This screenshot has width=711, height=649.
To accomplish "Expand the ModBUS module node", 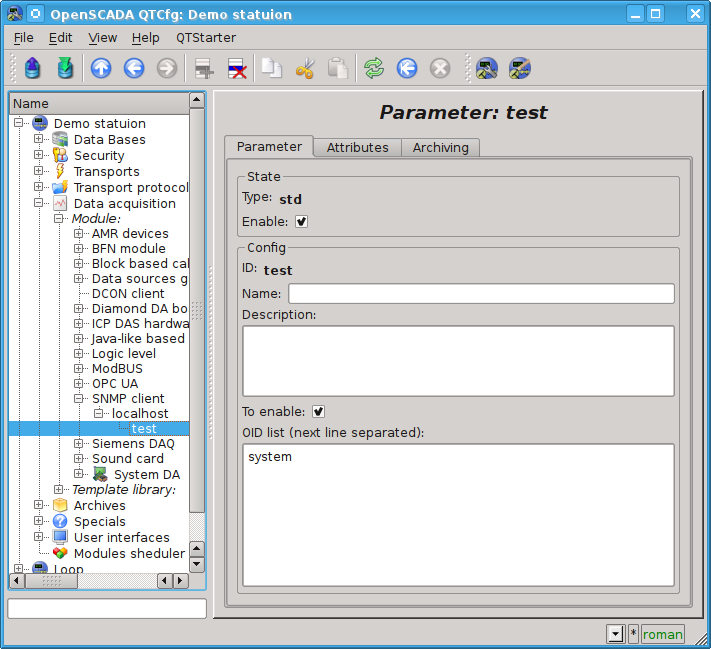I will (79, 369).
